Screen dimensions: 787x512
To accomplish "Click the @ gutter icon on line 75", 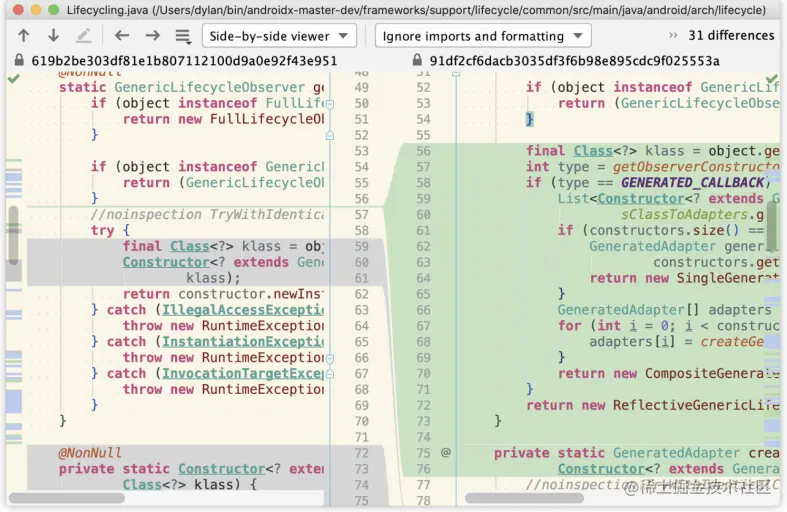I will click(446, 452).
